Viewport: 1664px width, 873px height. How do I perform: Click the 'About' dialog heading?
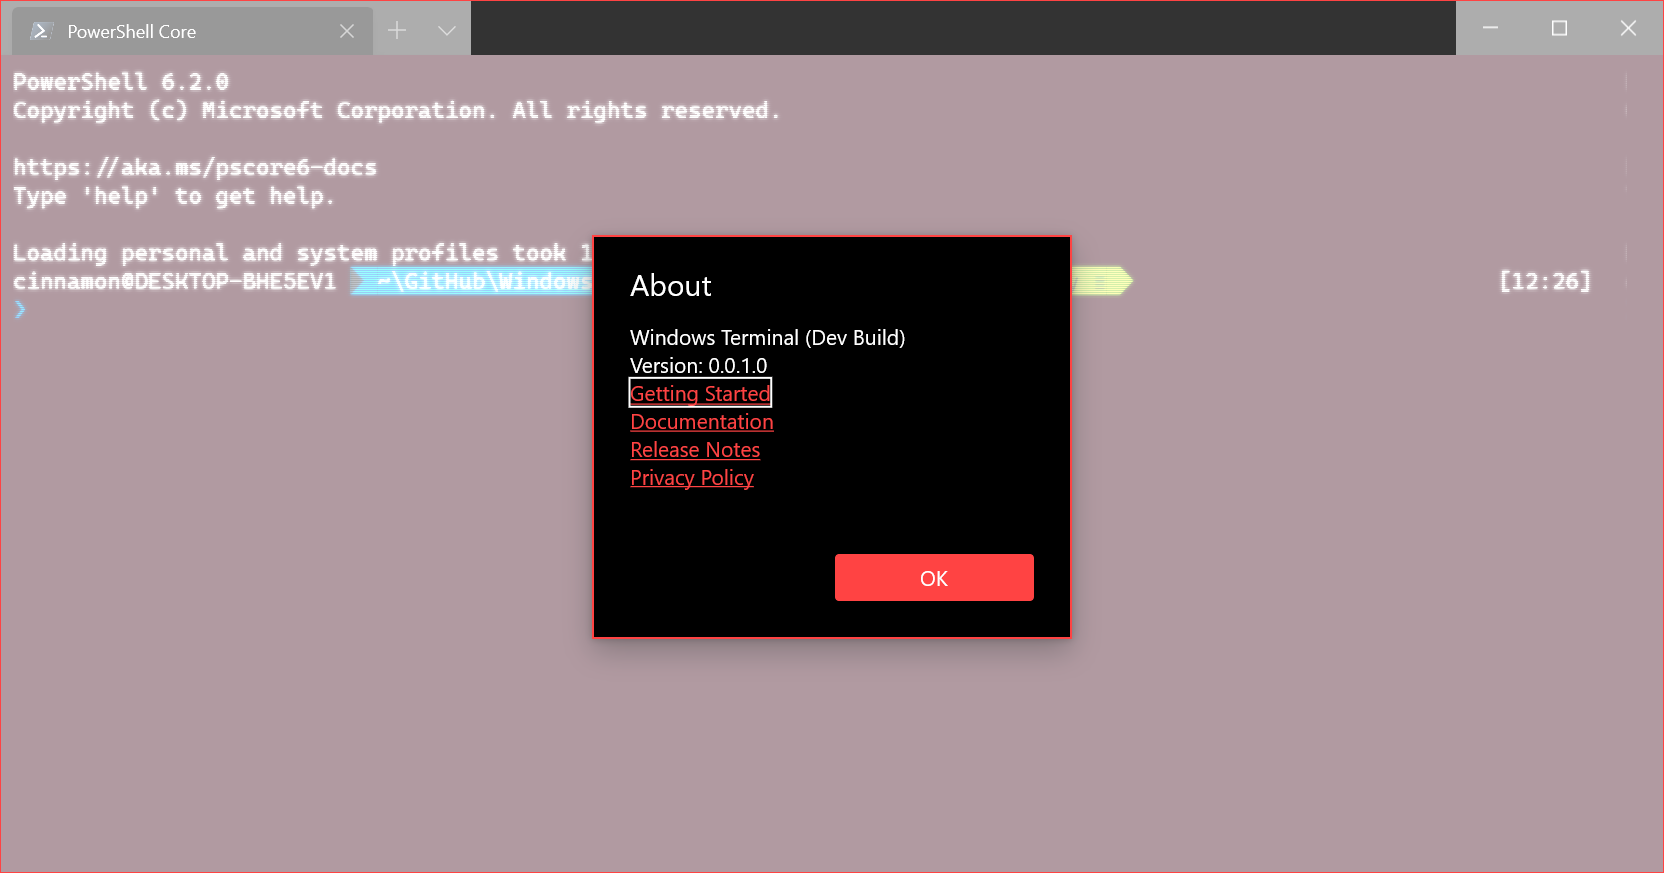(671, 286)
